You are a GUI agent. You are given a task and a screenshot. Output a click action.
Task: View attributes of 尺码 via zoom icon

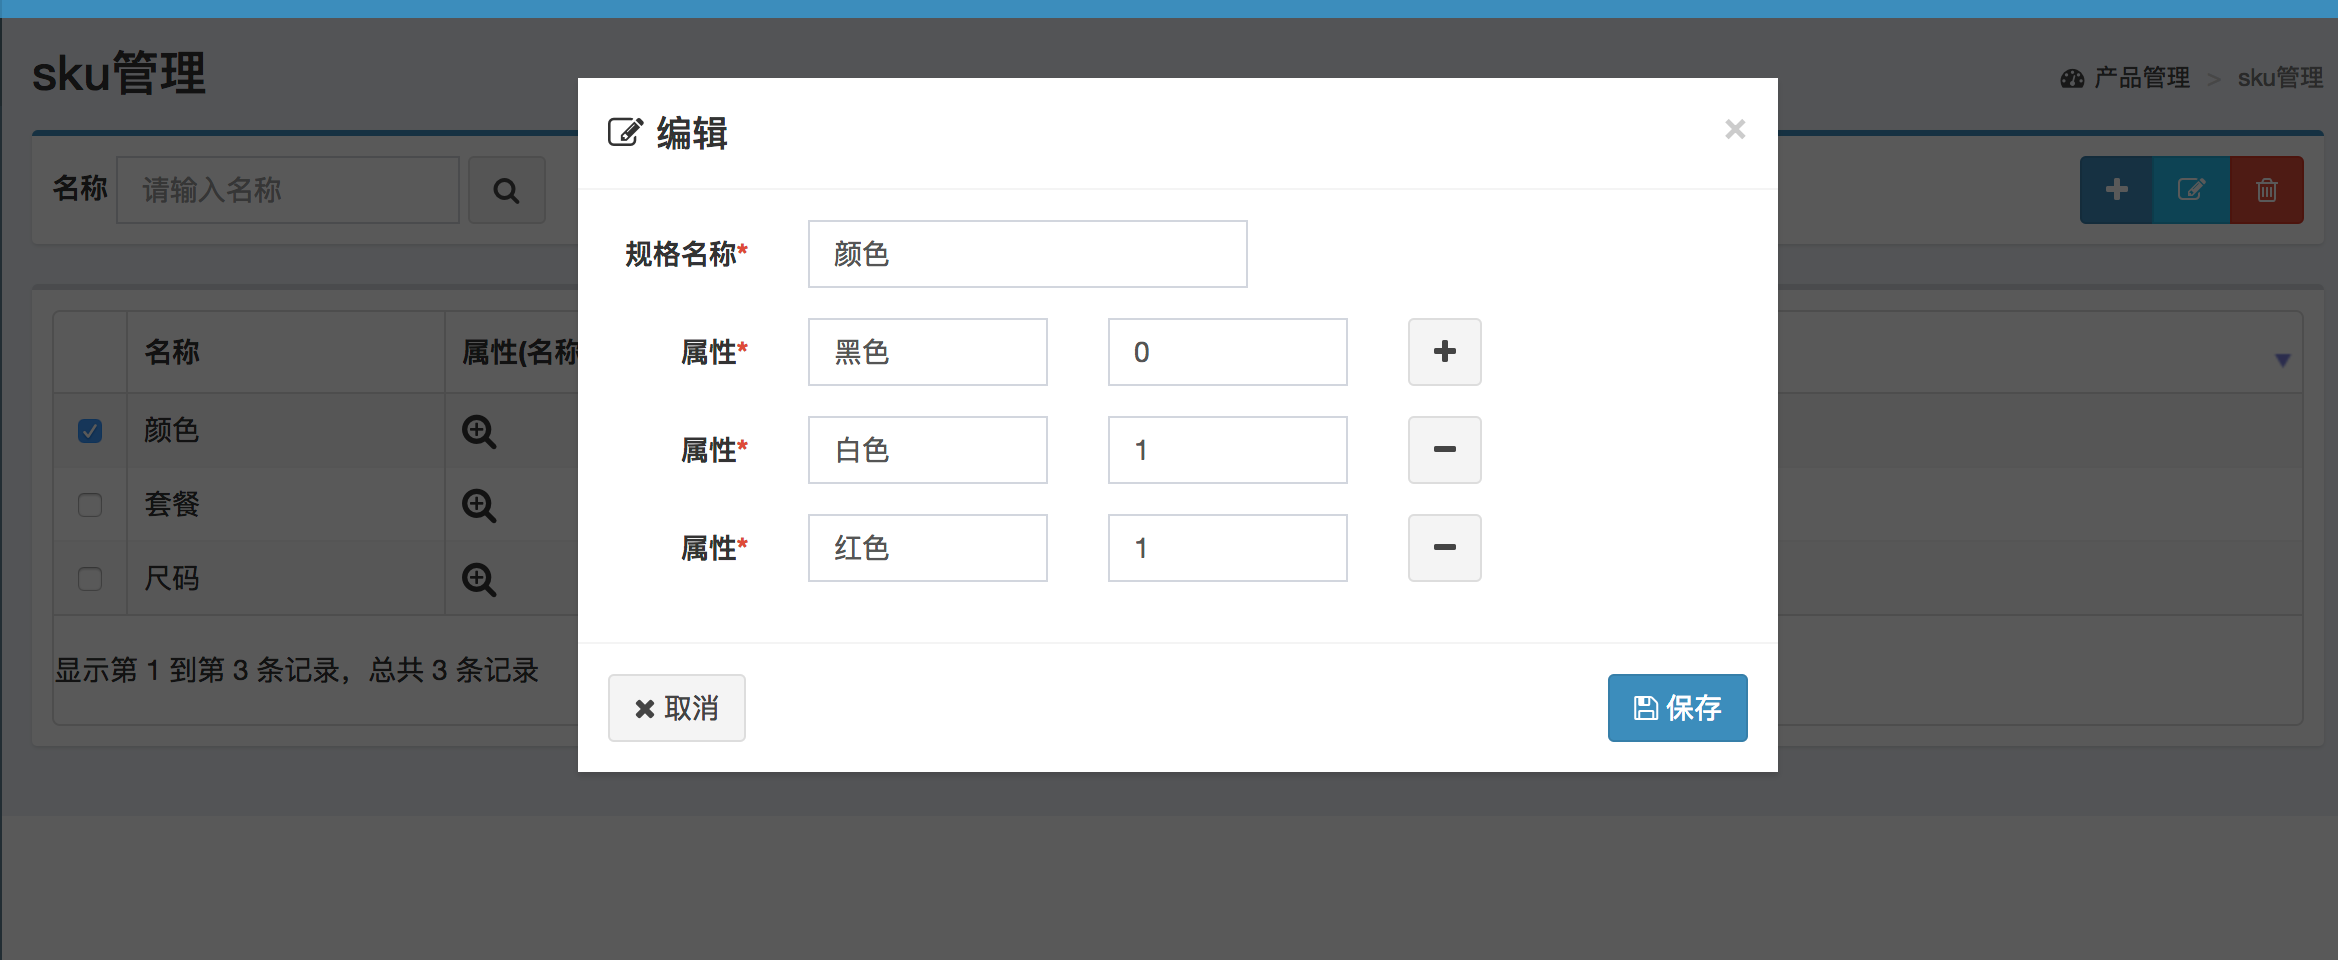pyautogui.click(x=479, y=579)
